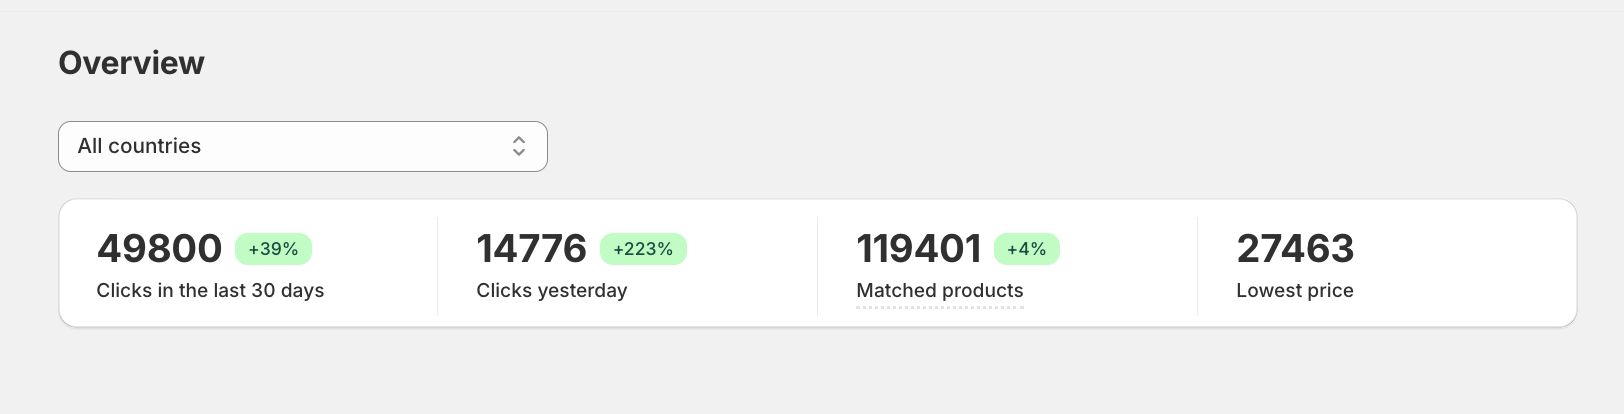Click the word 'Matched' in the third stat
The width and height of the screenshot is (1624, 414).
point(896,290)
